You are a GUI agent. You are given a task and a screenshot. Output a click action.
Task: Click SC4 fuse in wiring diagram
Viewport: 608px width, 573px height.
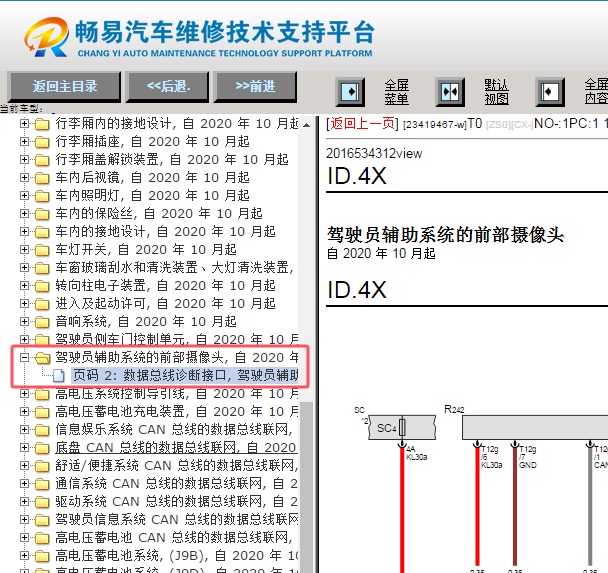click(x=402, y=428)
